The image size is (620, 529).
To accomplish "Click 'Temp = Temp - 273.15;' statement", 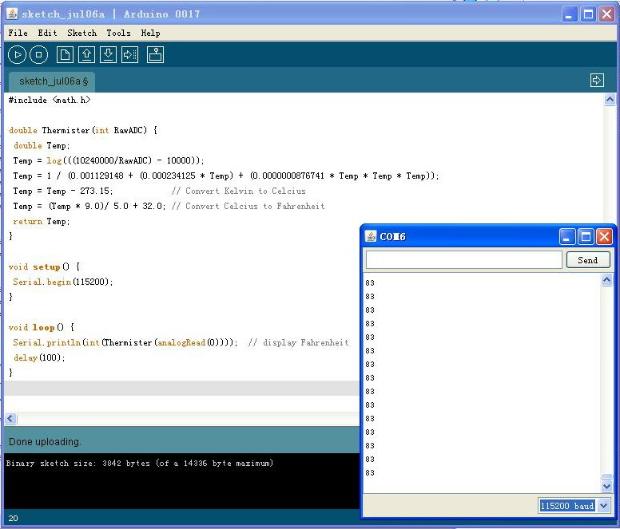I will (63, 191).
